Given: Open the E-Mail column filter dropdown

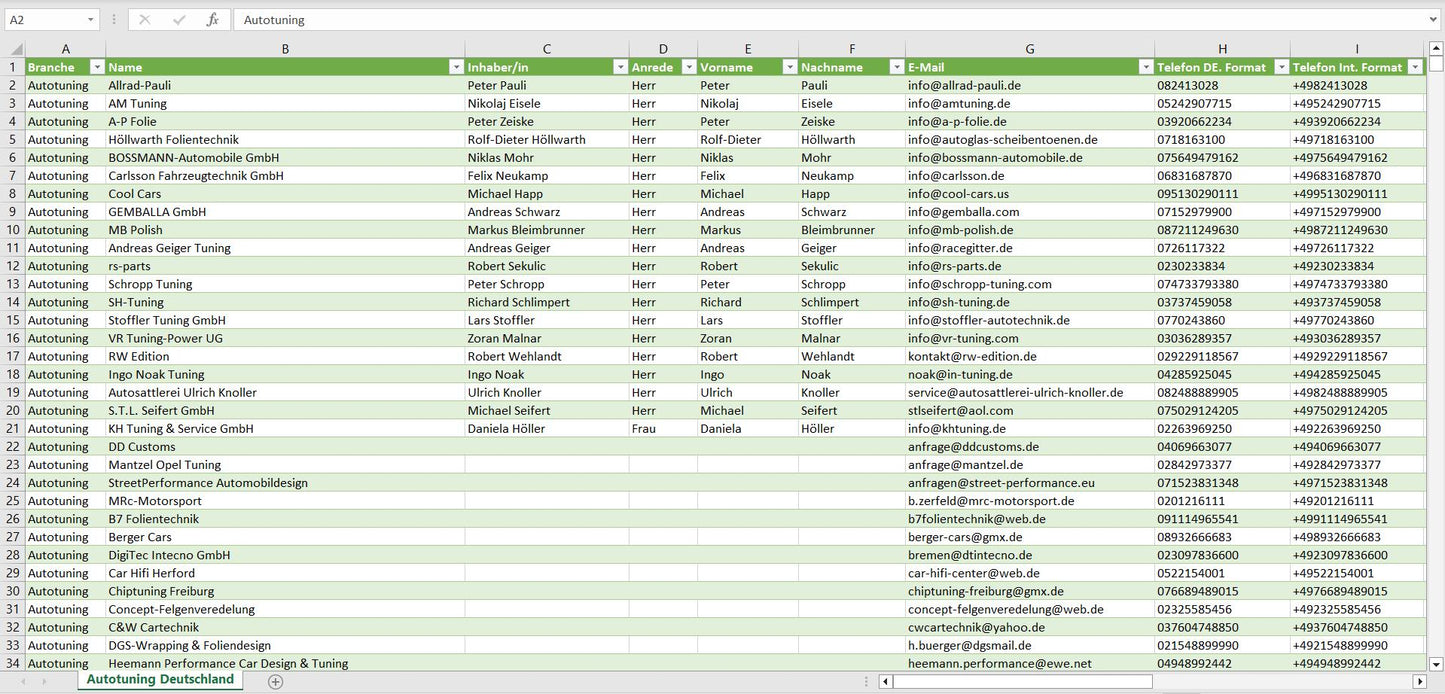Looking at the screenshot, I should [x=1145, y=67].
